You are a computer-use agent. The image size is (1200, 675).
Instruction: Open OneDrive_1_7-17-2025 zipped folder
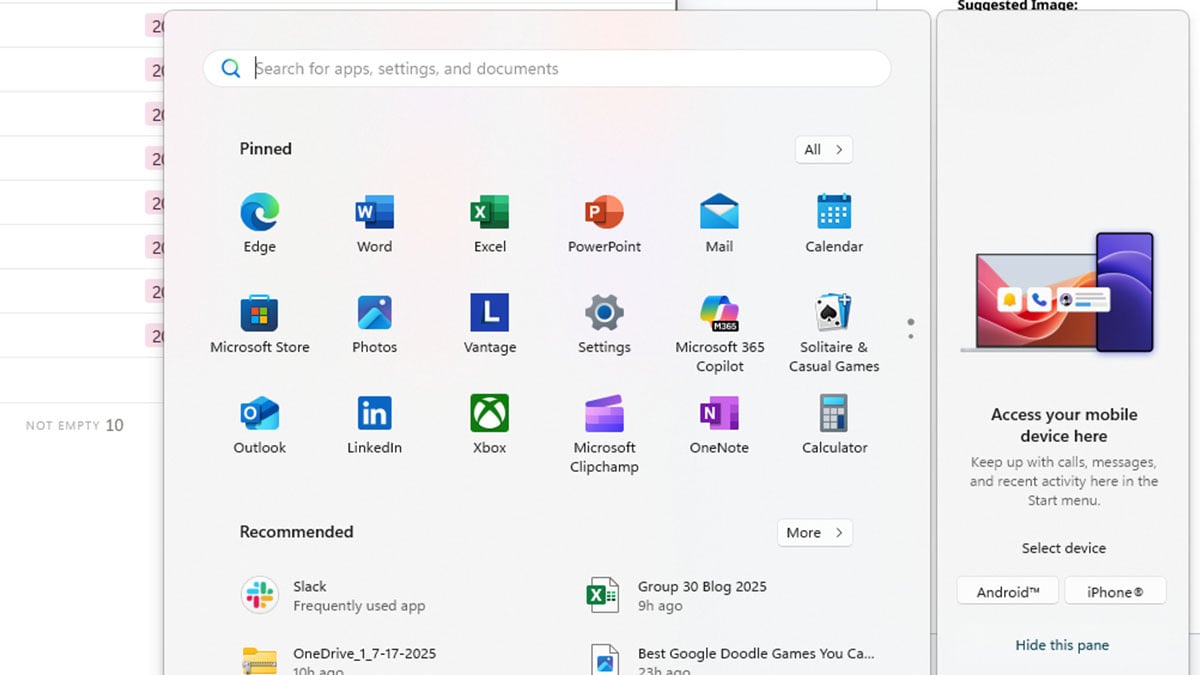pyautogui.click(x=338, y=659)
